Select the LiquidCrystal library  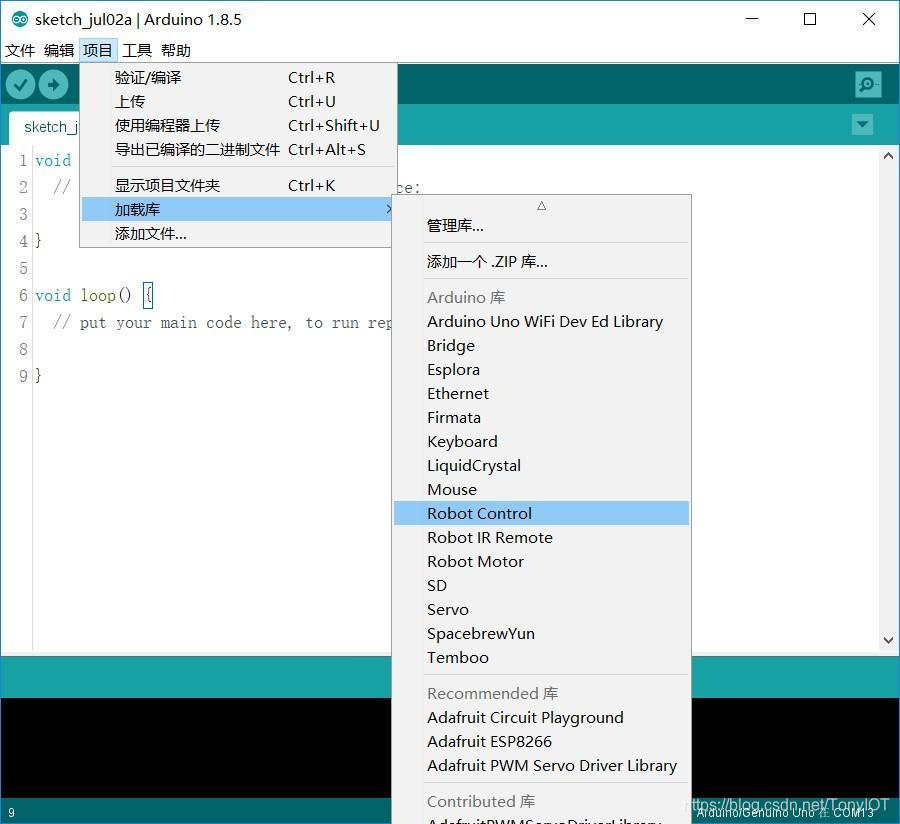(541, 465)
